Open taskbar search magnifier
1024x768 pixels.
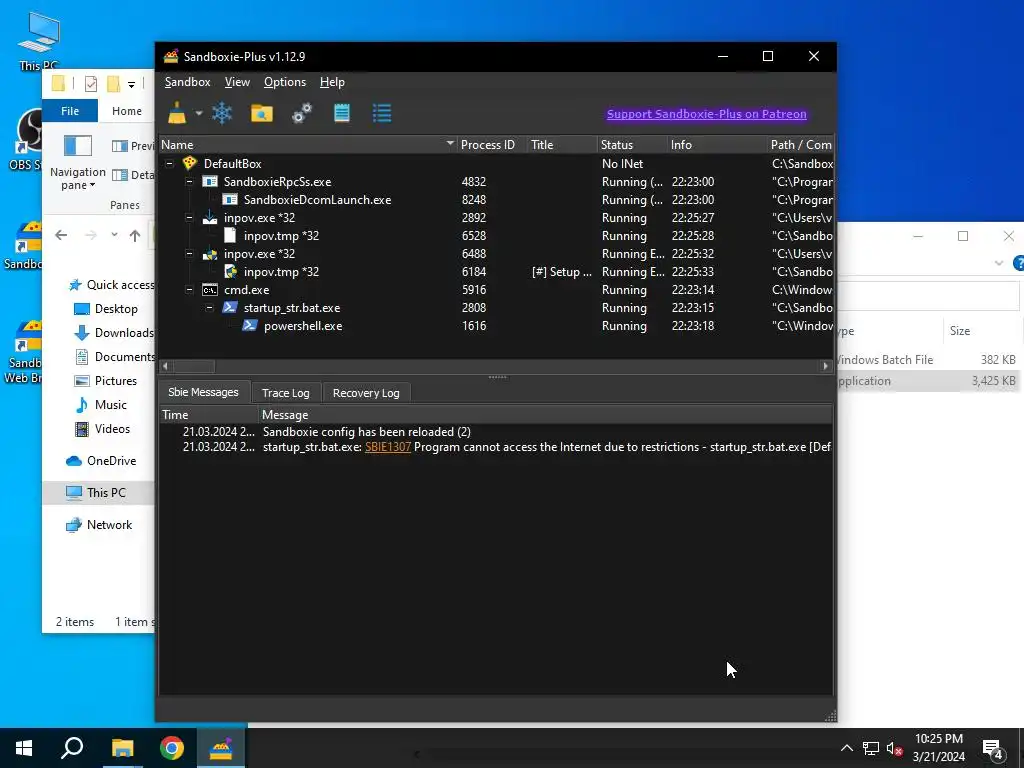coord(72,748)
